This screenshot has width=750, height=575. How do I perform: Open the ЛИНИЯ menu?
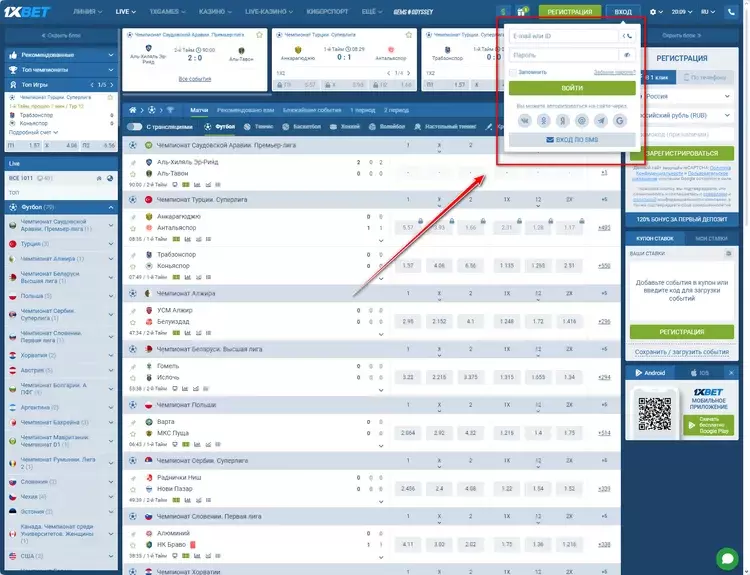click(x=88, y=11)
